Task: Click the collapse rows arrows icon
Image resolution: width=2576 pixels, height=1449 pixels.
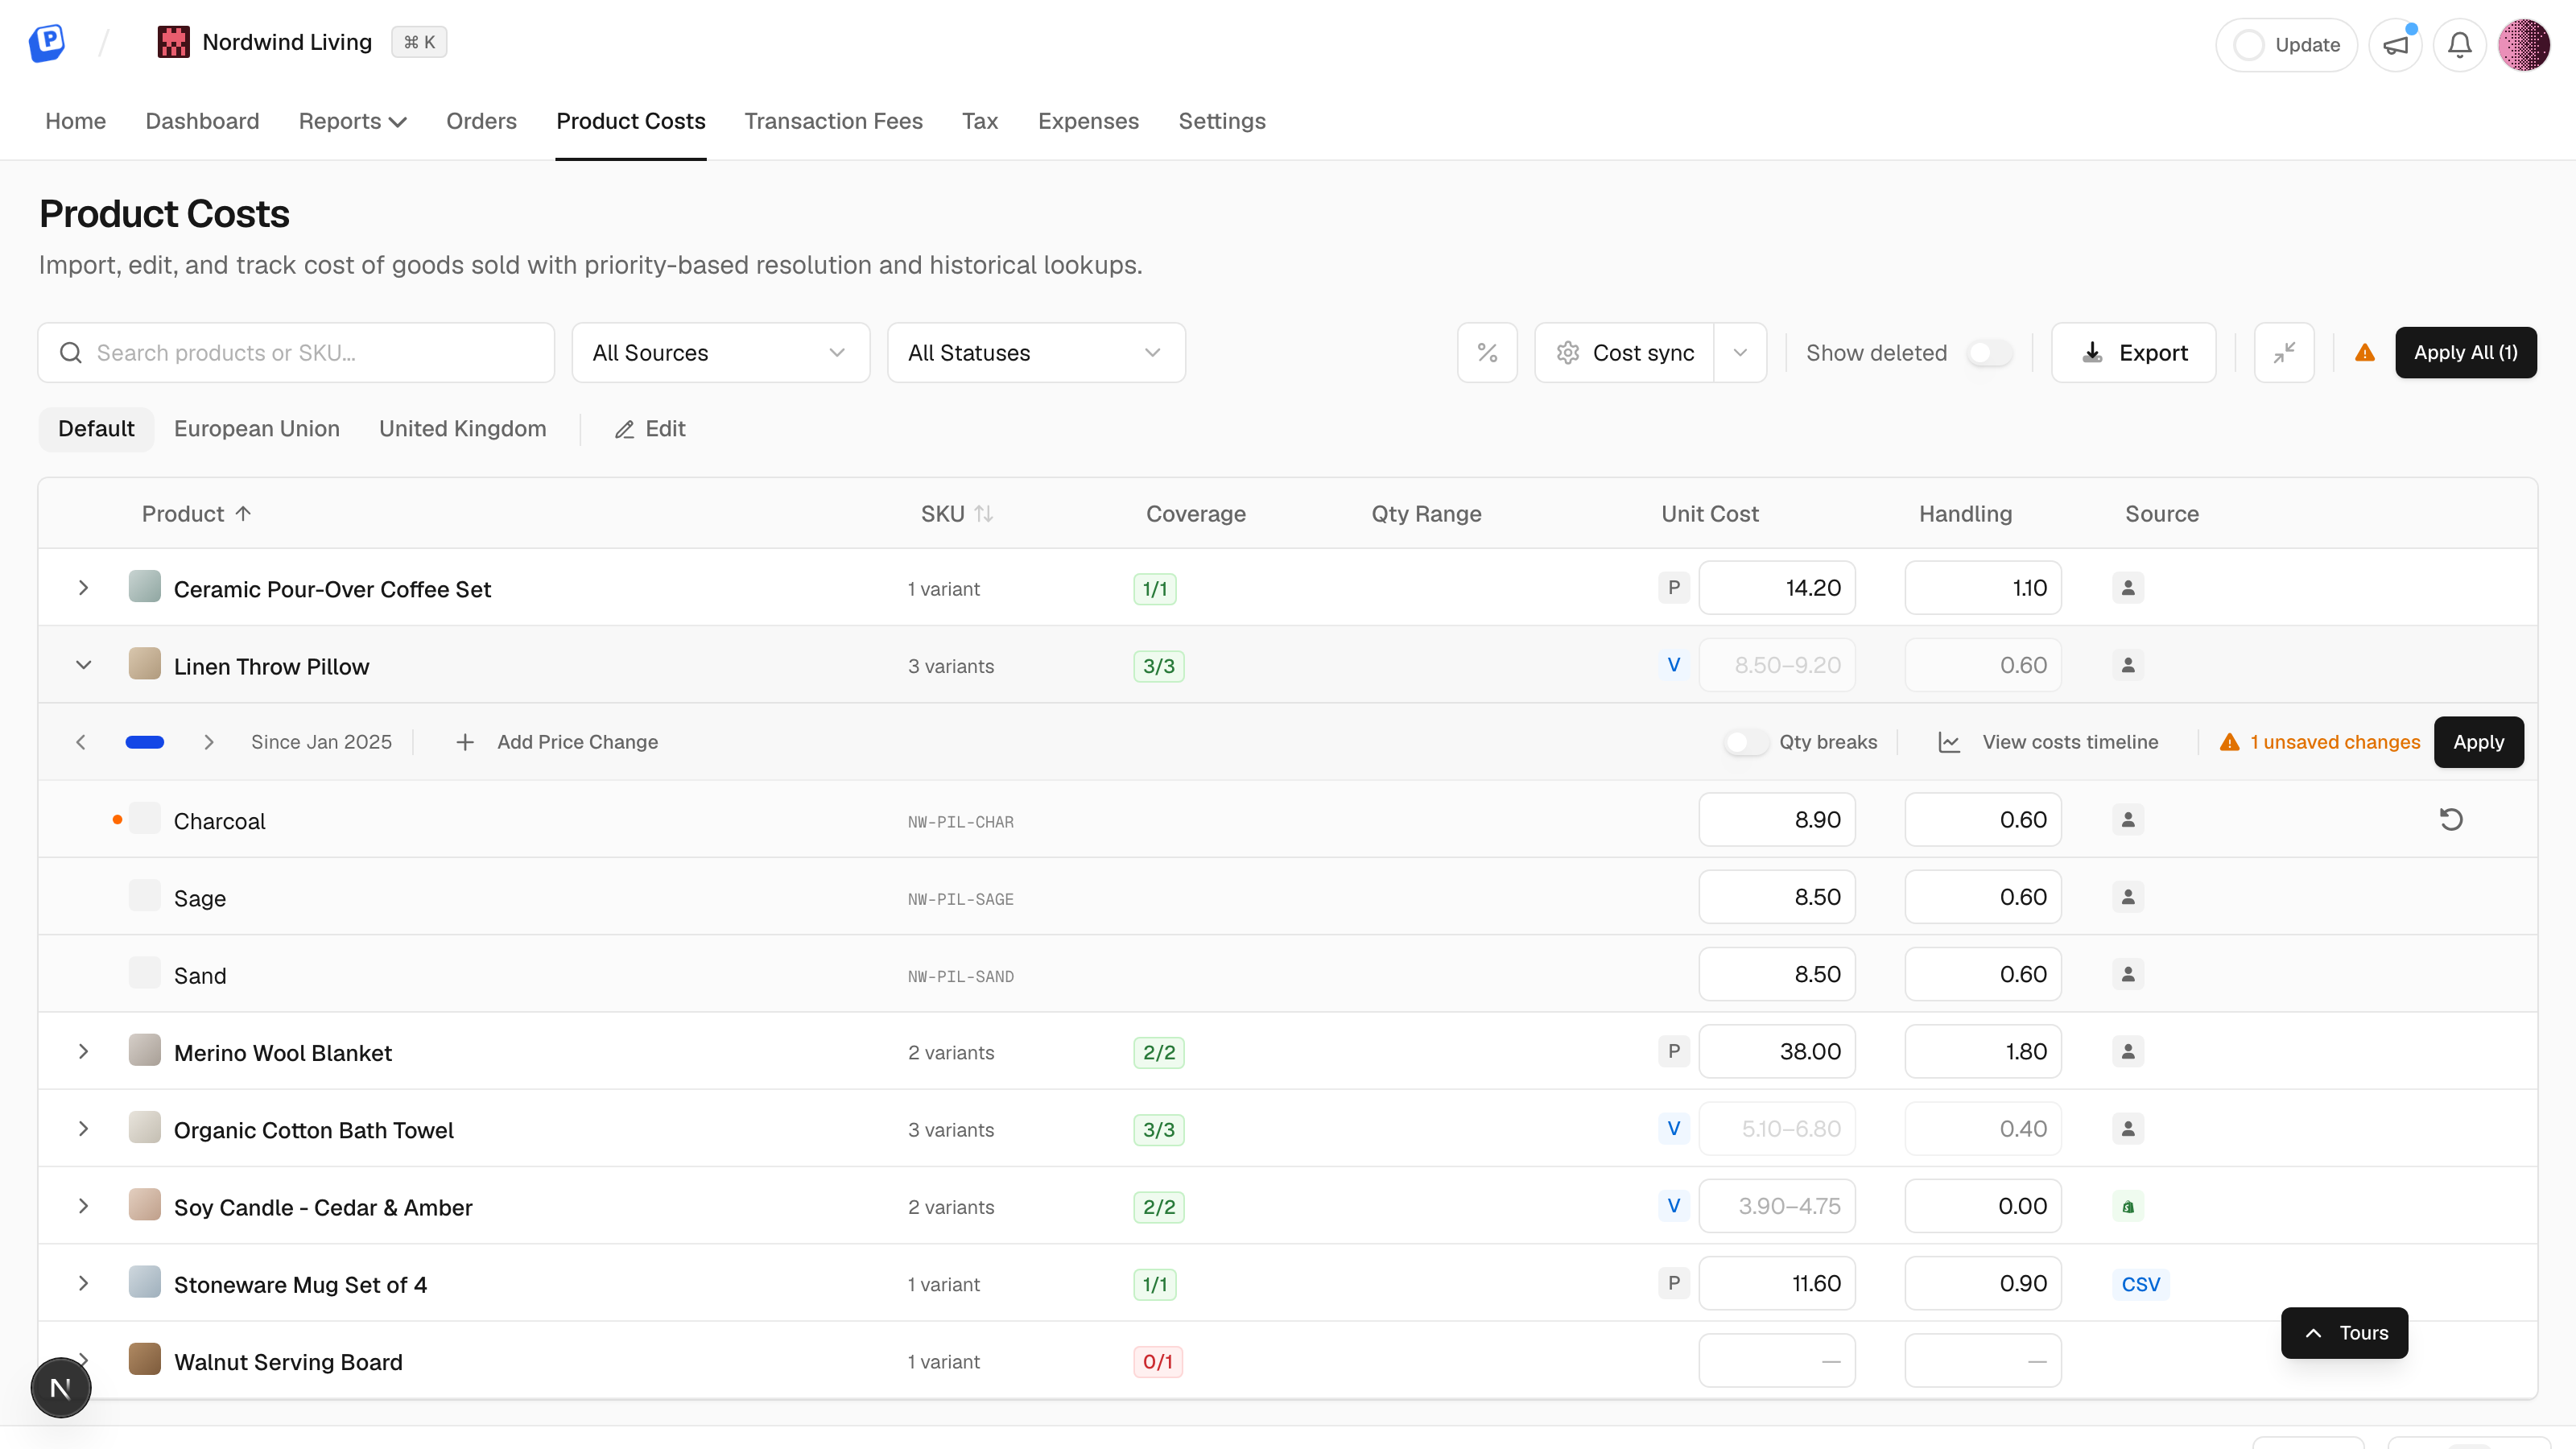Action: click(2284, 353)
